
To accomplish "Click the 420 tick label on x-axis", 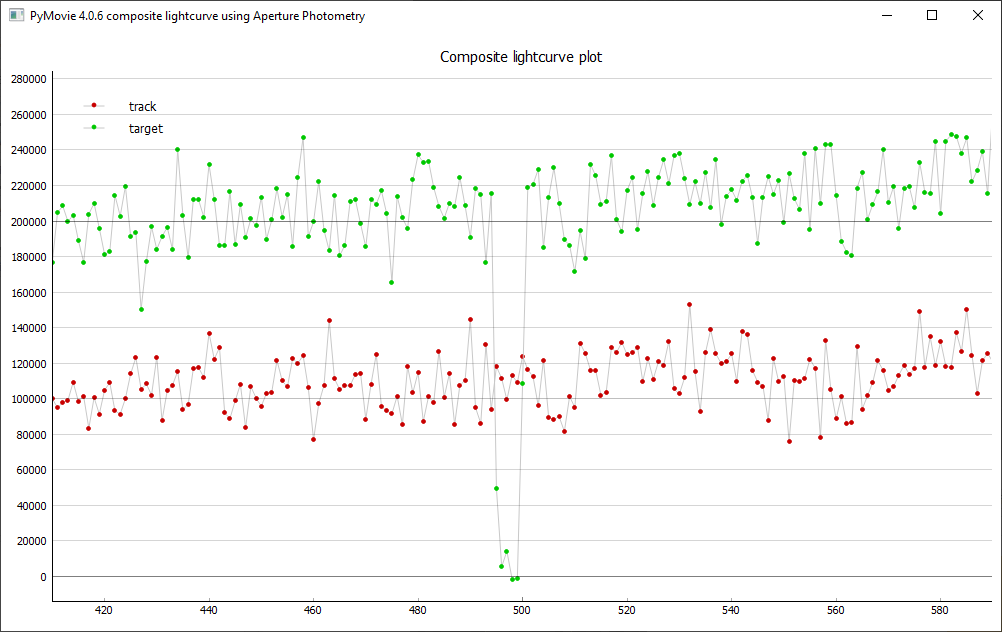I will pyautogui.click(x=104, y=609).
